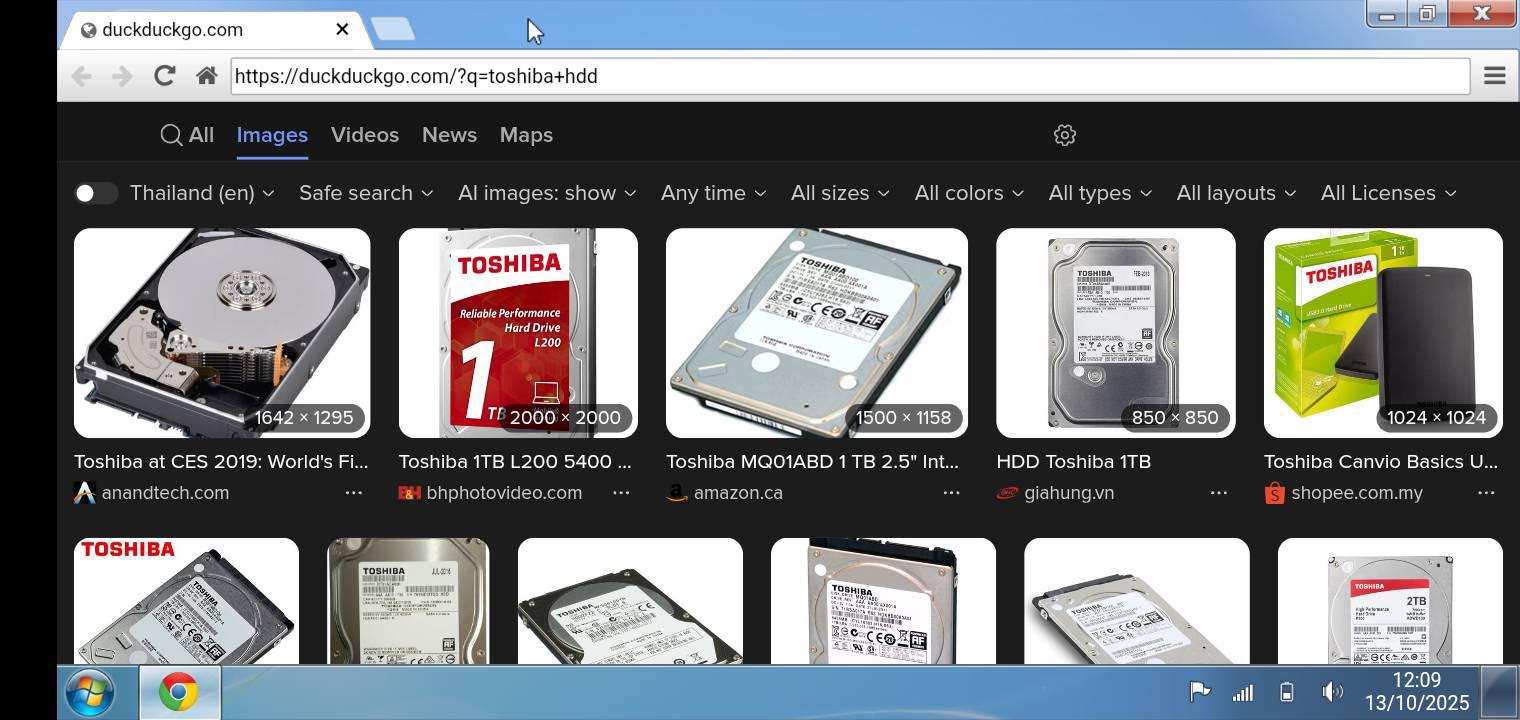This screenshot has width=1520, height=720.
Task: Open the second-row image labeled 2TB
Action: tap(1390, 601)
